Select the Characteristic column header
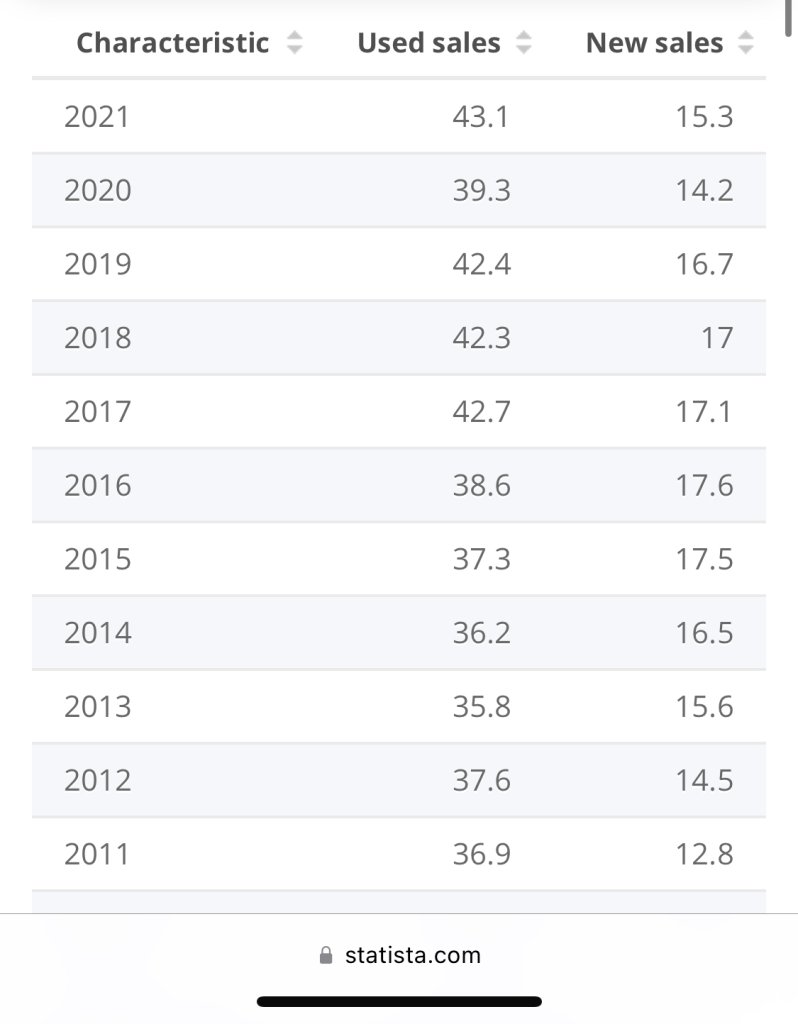The width and height of the screenshot is (798, 1024). (172, 43)
